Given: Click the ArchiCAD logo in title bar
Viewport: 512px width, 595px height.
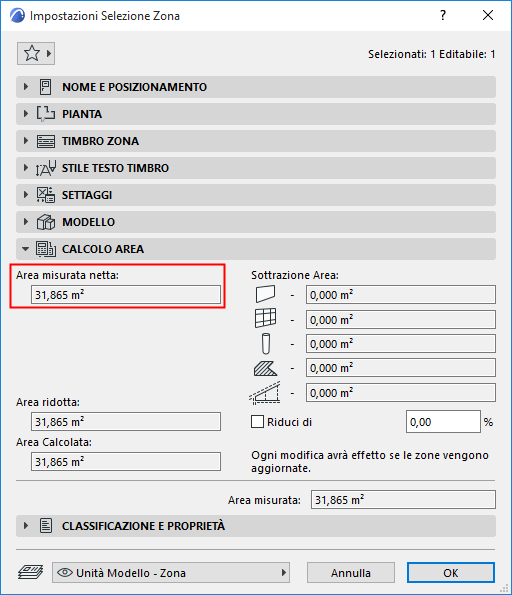Looking at the screenshot, I should point(17,16).
